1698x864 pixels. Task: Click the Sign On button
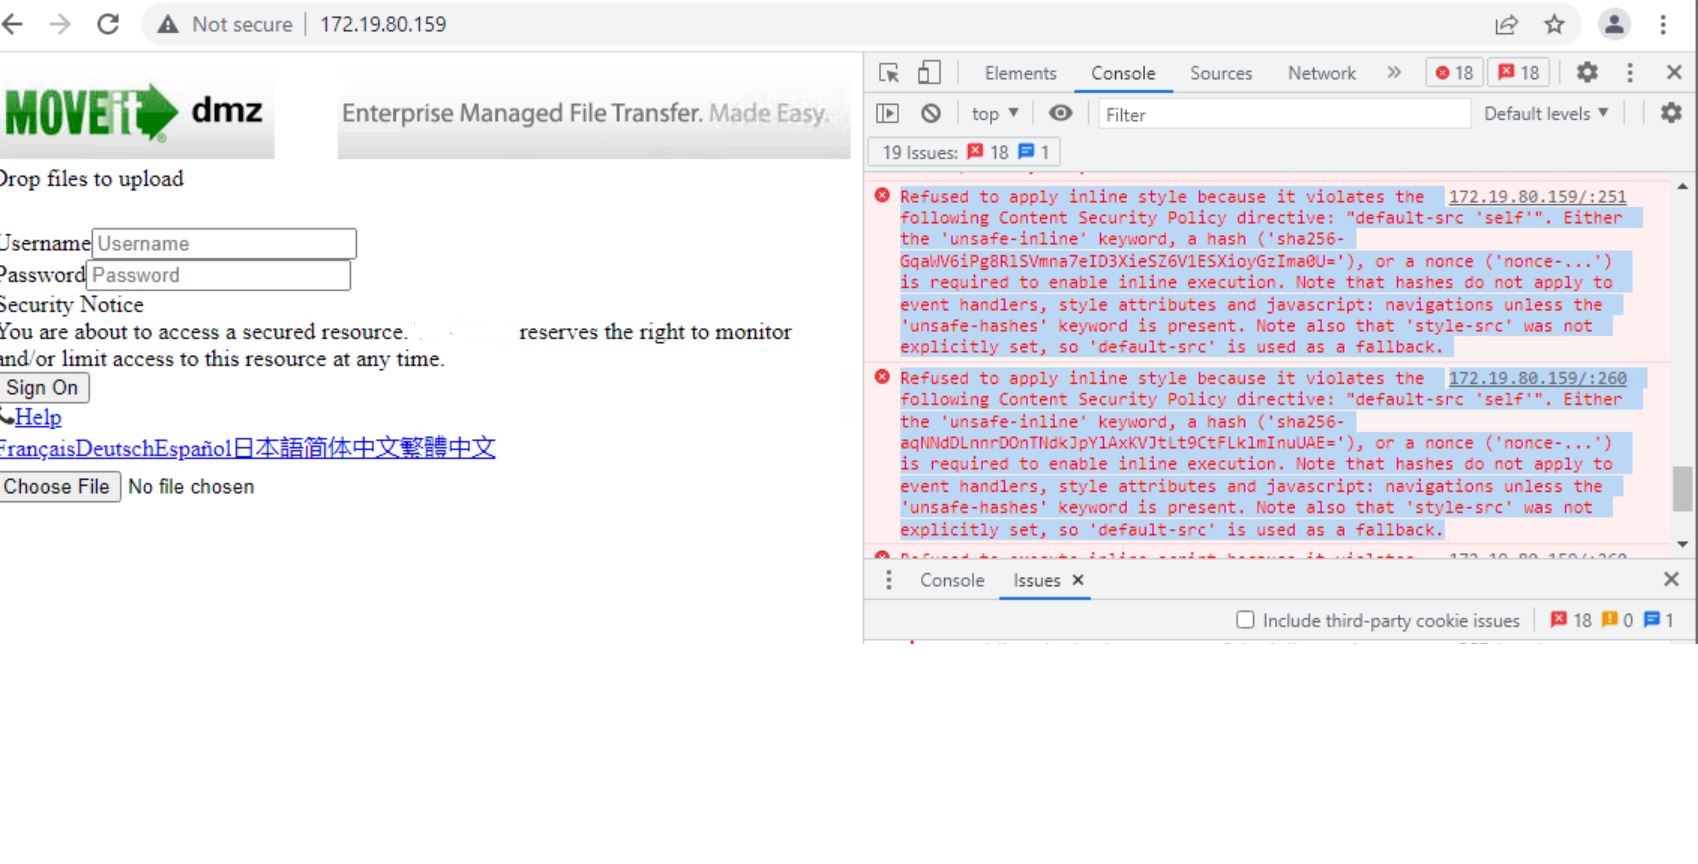pos(43,388)
